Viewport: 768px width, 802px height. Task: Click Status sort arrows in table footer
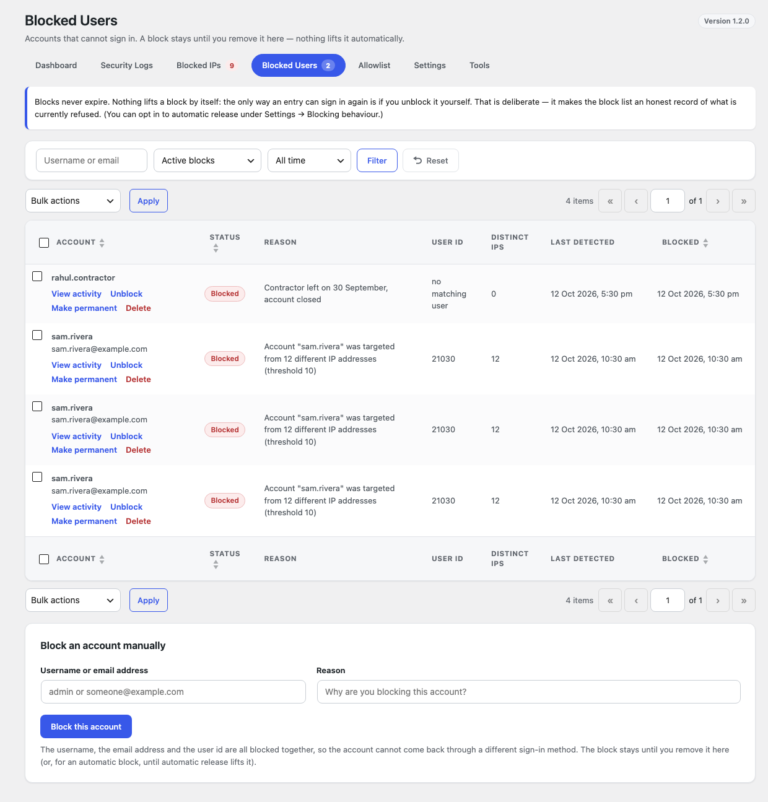[x=216, y=564]
